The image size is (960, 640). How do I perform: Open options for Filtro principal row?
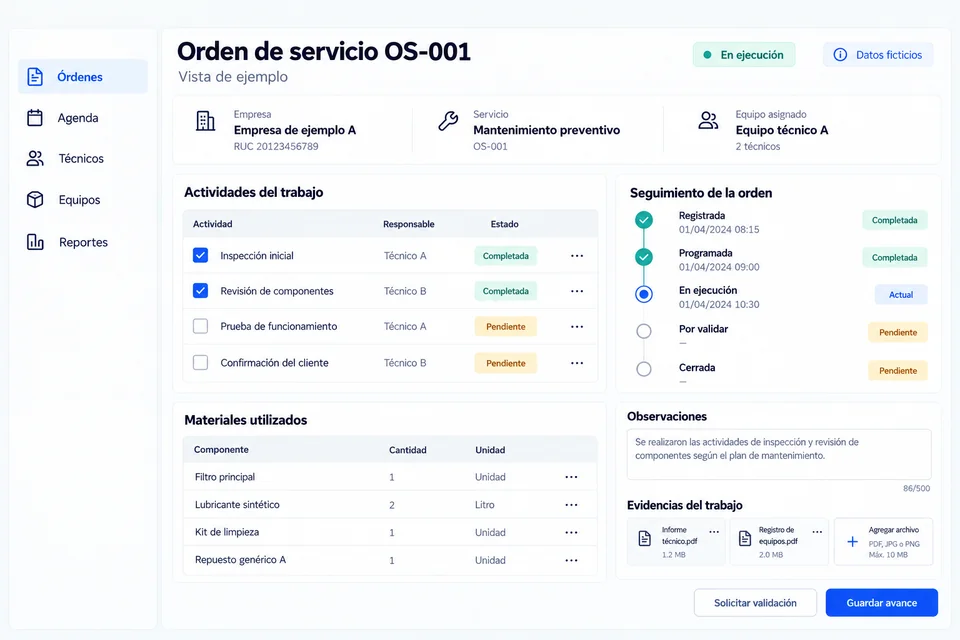571,476
